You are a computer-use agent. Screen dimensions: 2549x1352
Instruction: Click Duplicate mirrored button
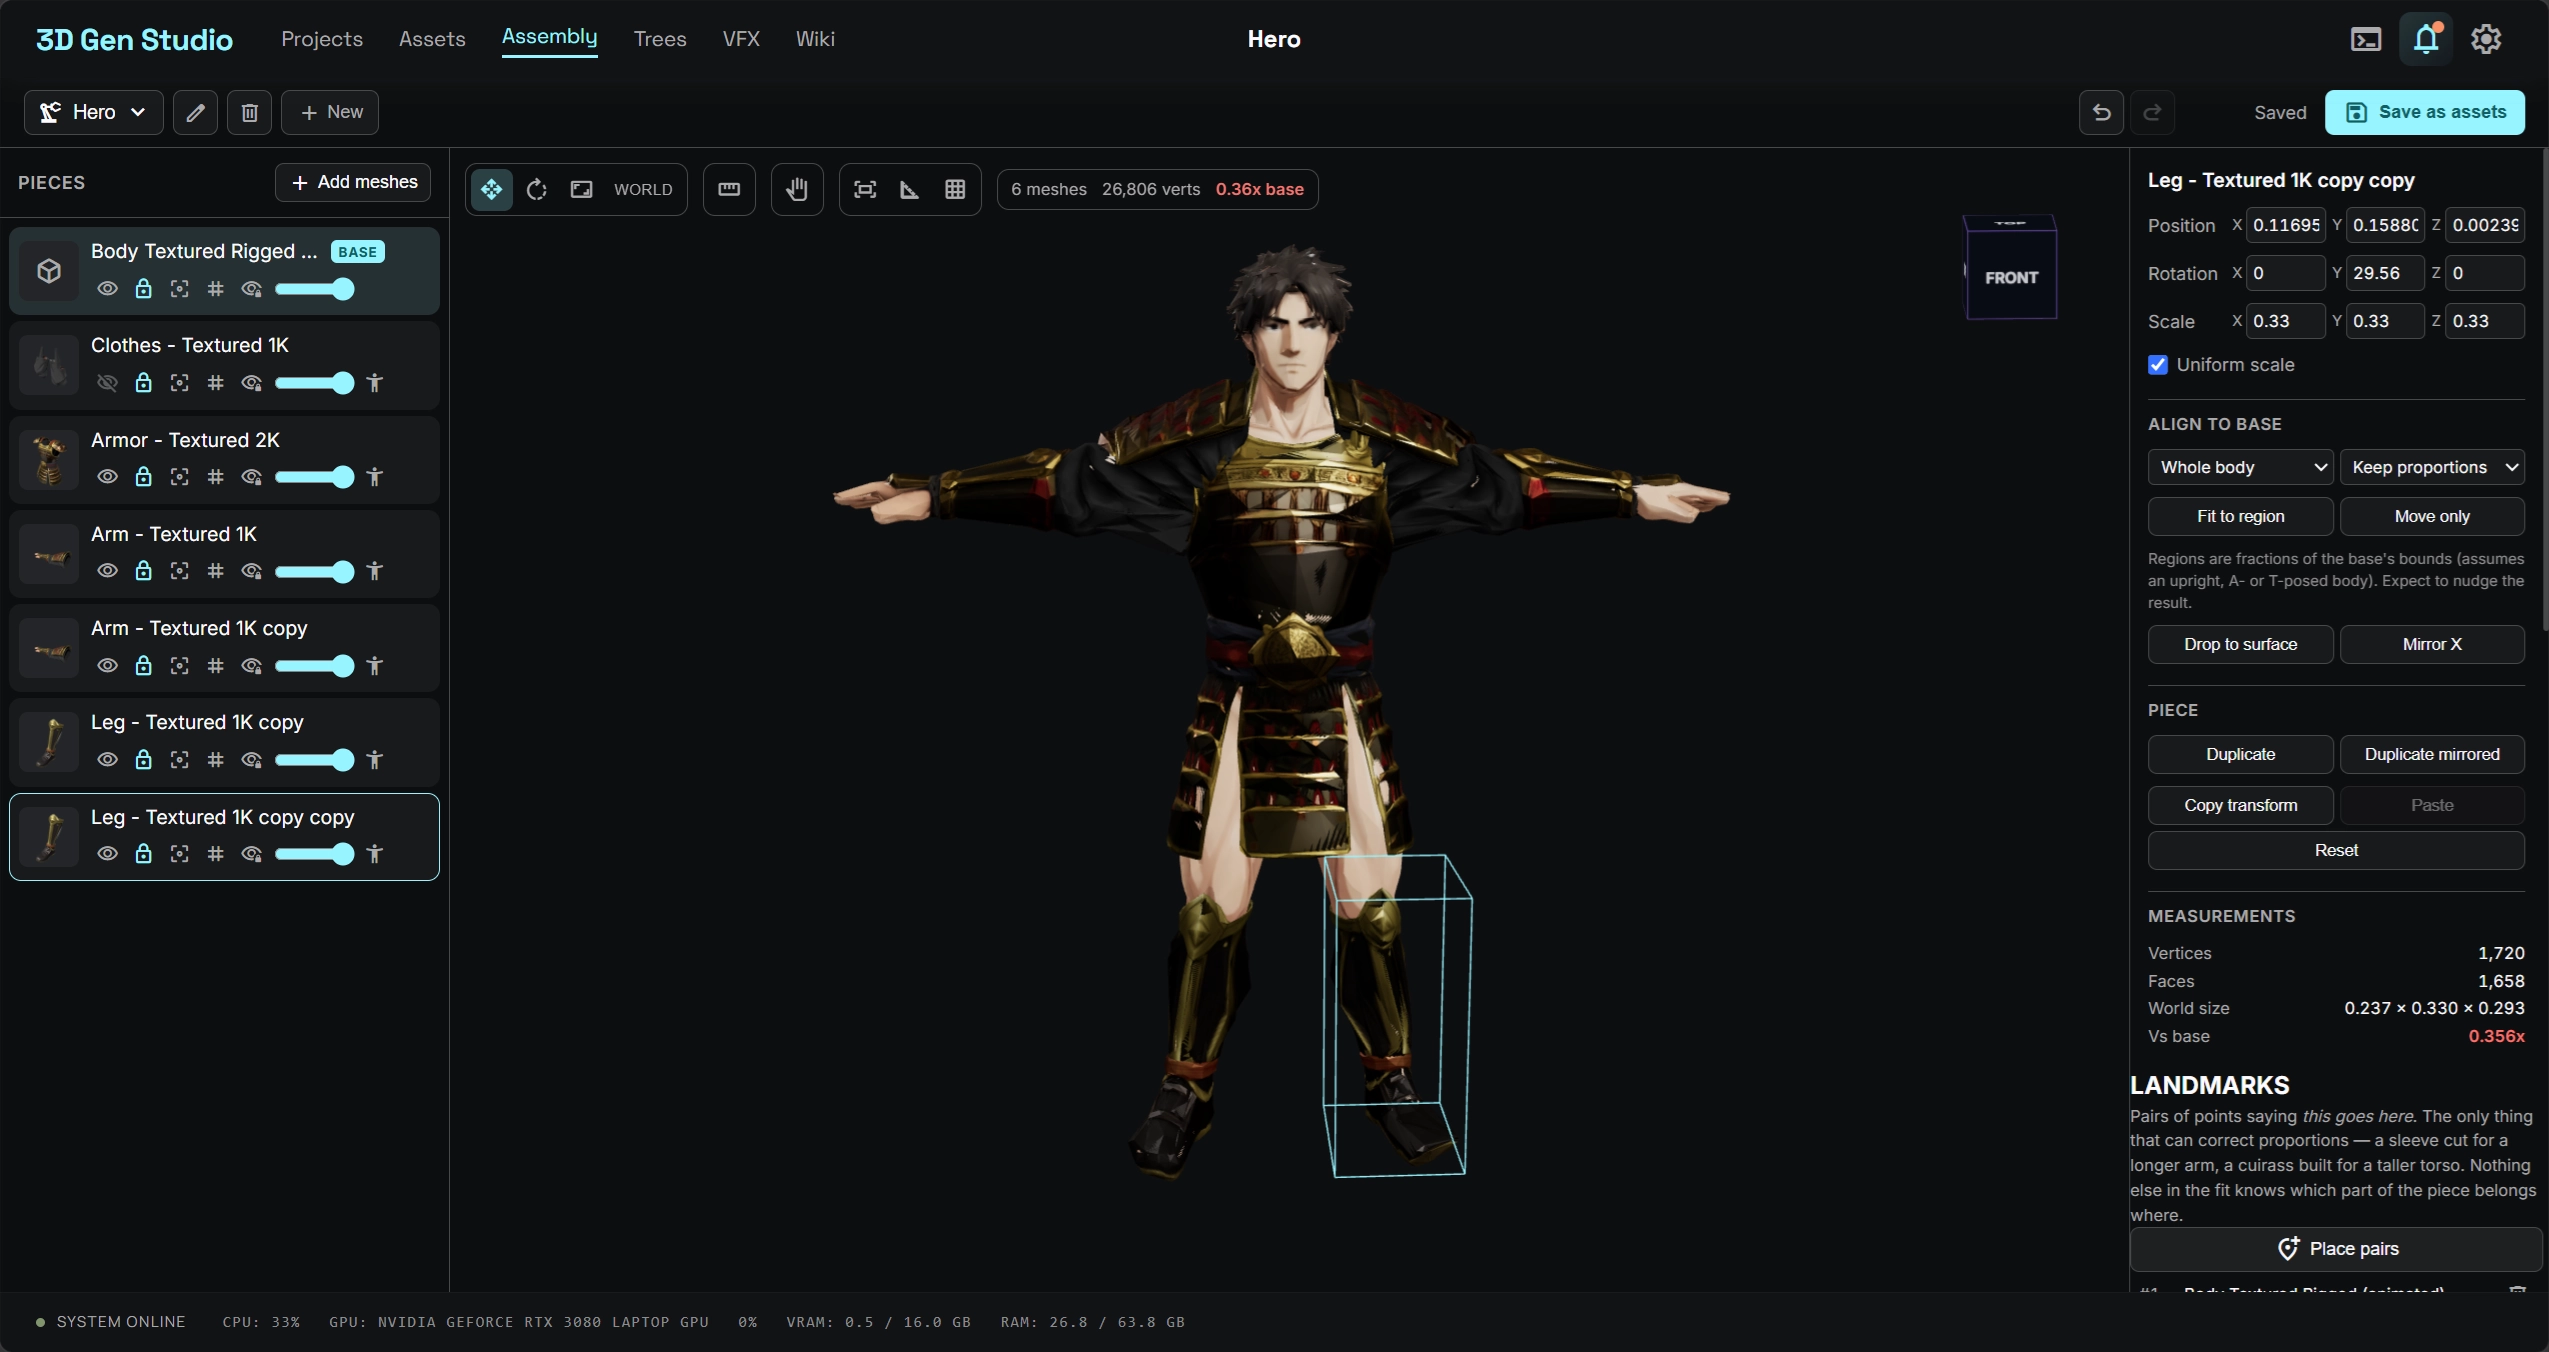point(2432,754)
